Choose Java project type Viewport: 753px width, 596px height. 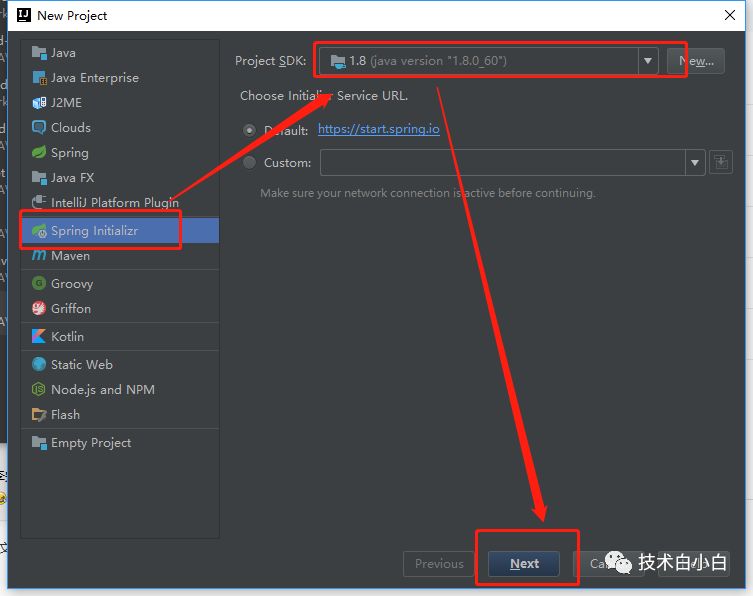[x=120, y=52]
